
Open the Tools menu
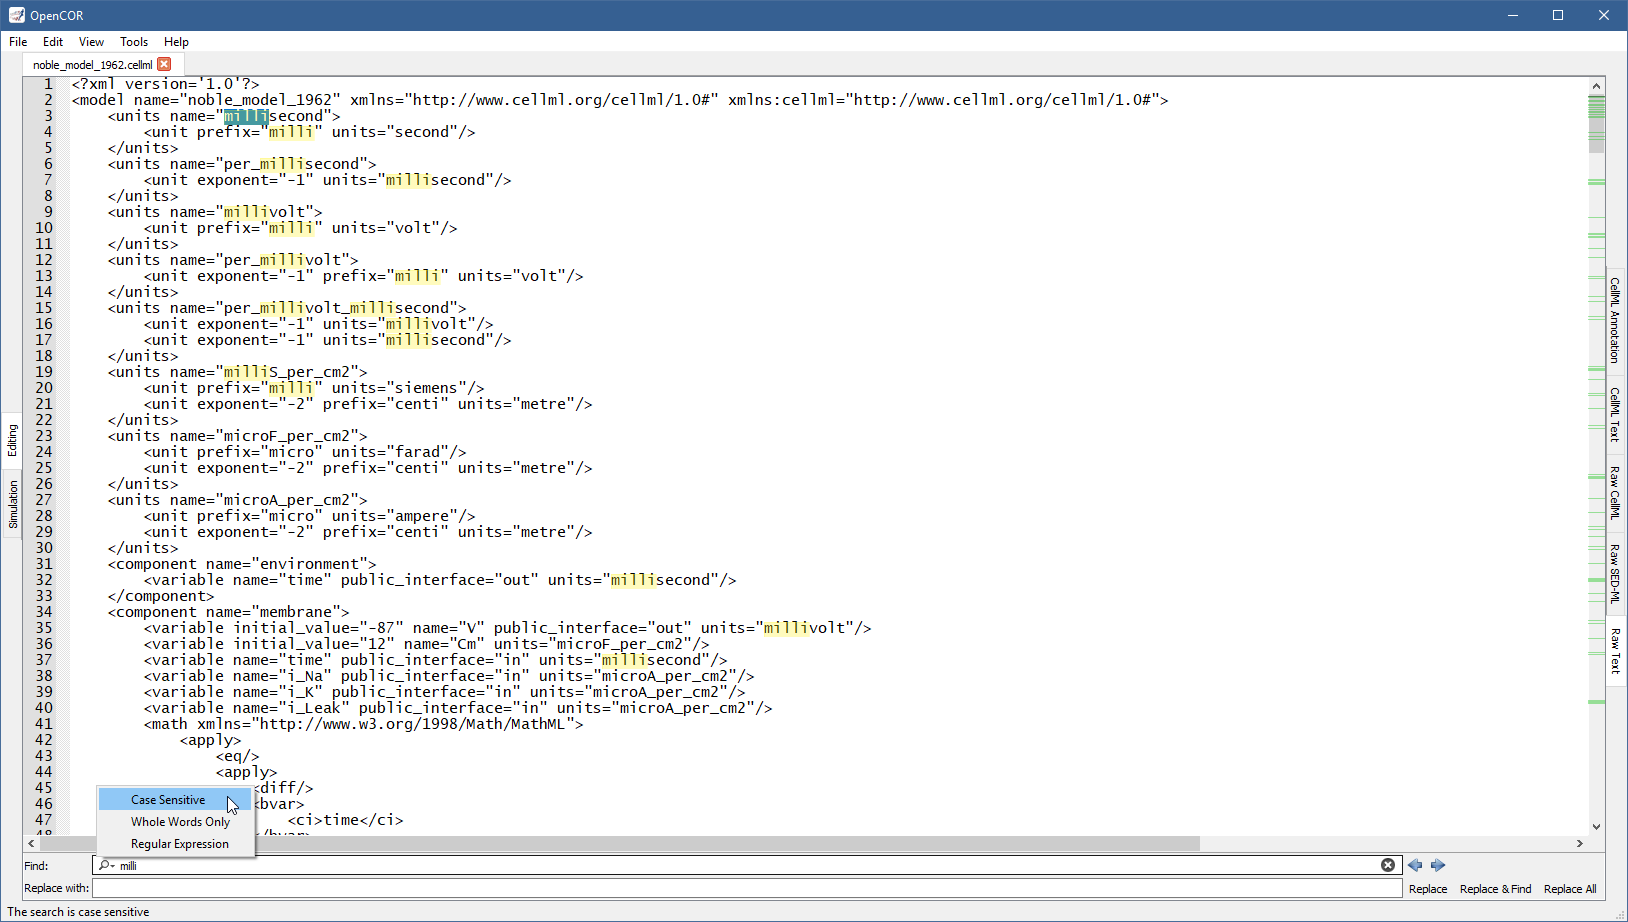click(134, 42)
